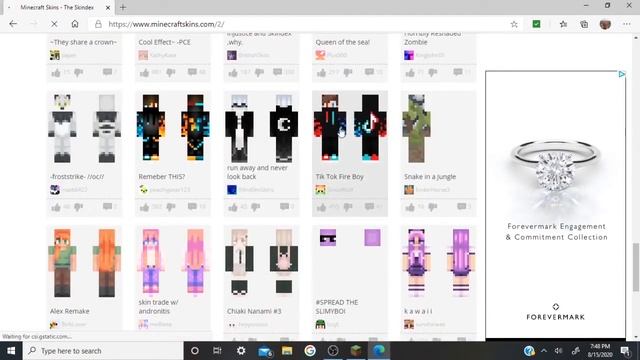Screen dimensions: 640x360
Task: Open Settings gear on the taskbar
Action: click(x=241, y=351)
